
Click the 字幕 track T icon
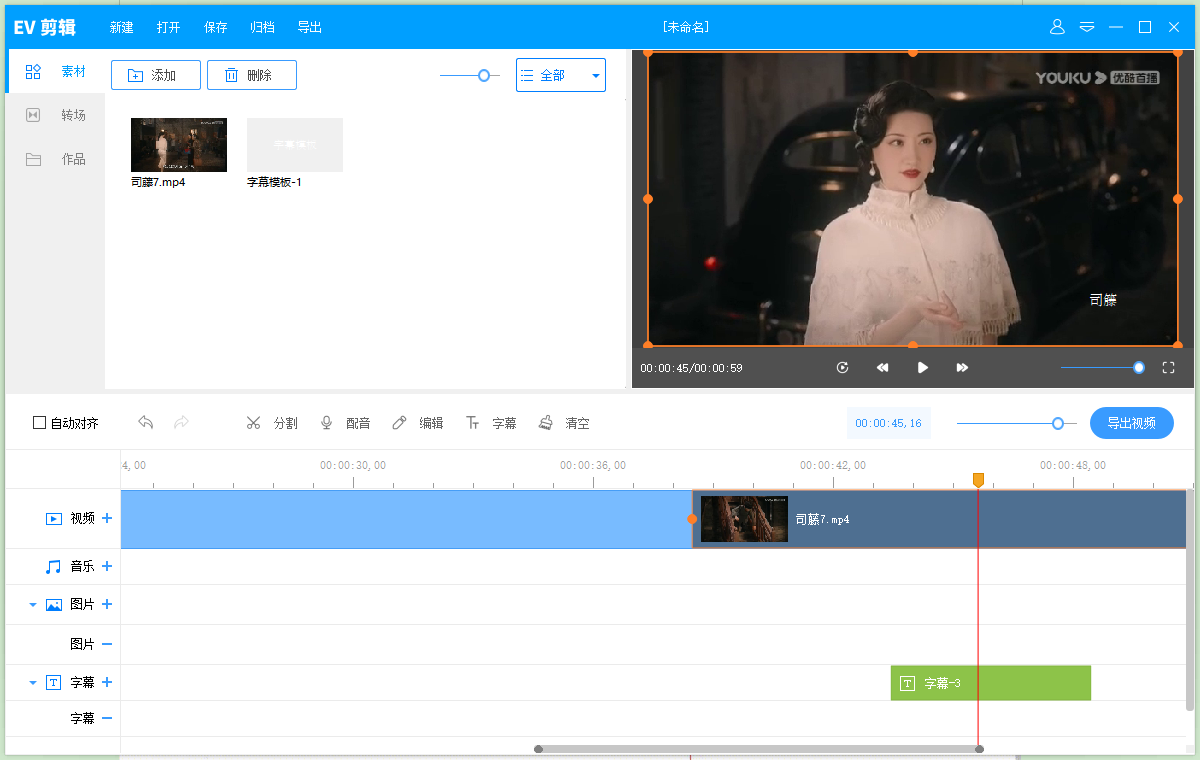pyautogui.click(x=54, y=683)
